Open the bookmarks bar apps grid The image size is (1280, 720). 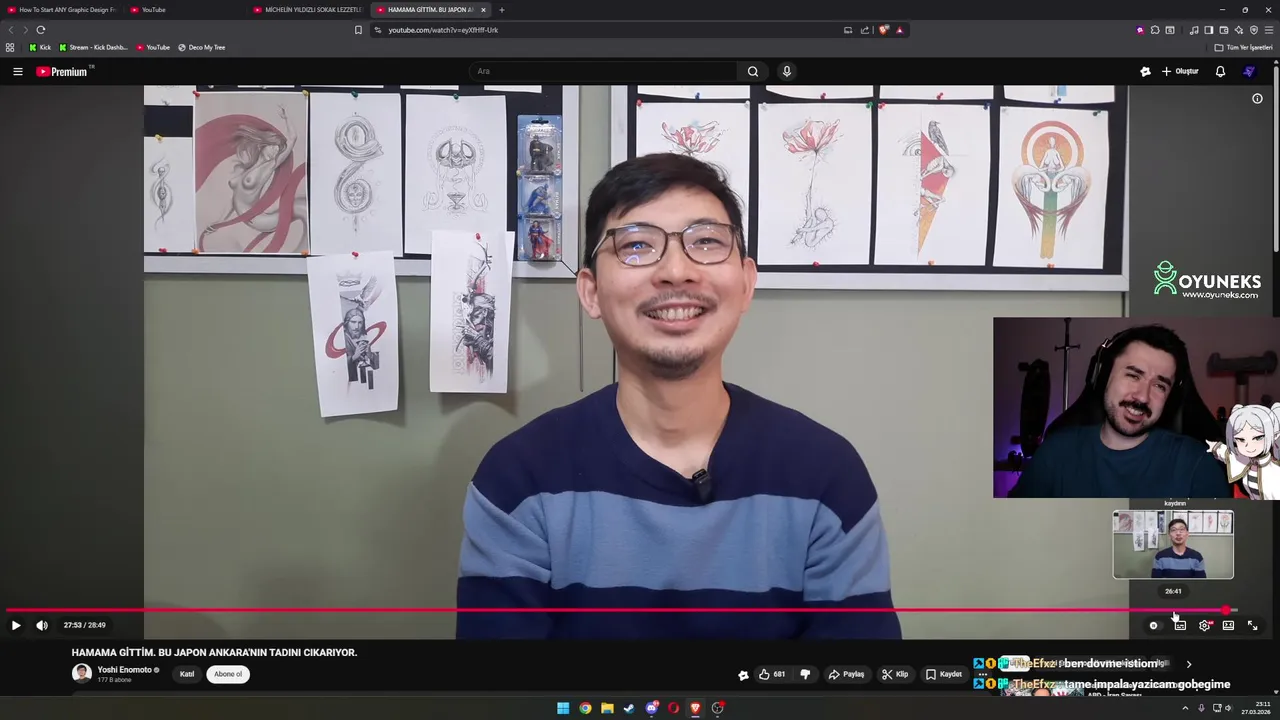coord(10,47)
